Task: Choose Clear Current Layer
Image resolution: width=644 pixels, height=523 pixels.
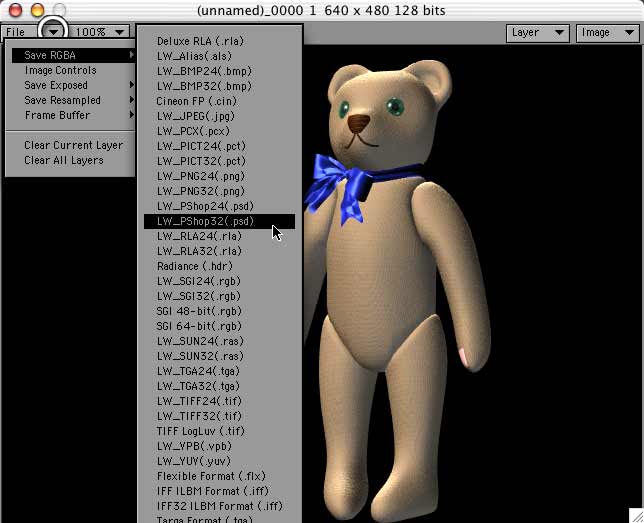Action: pos(73,145)
